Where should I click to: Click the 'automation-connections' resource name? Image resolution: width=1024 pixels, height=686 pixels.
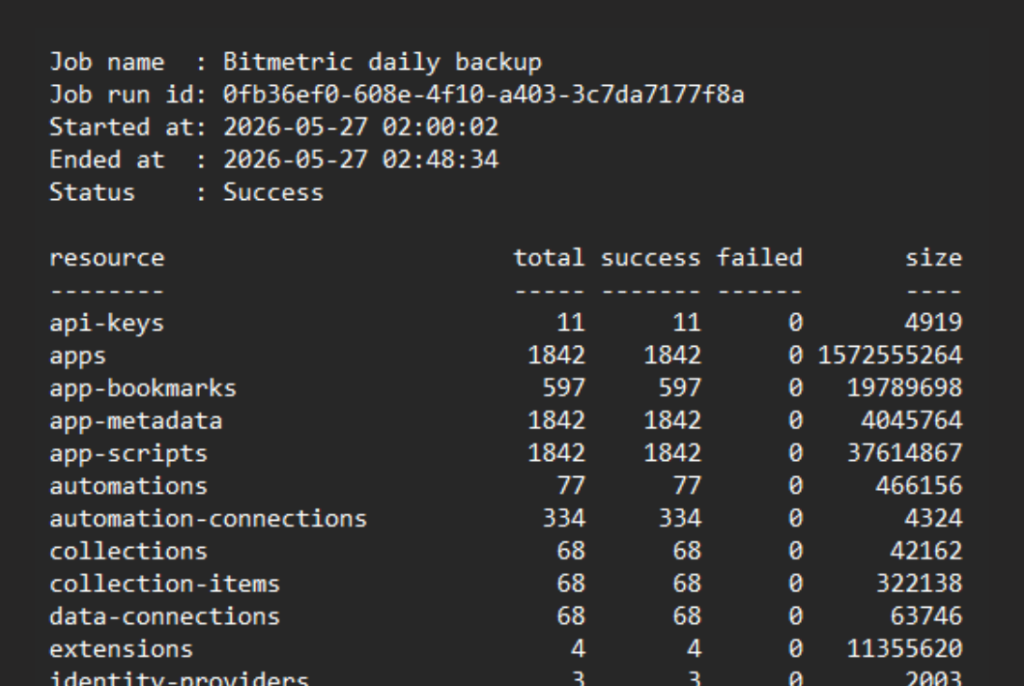[208, 519]
